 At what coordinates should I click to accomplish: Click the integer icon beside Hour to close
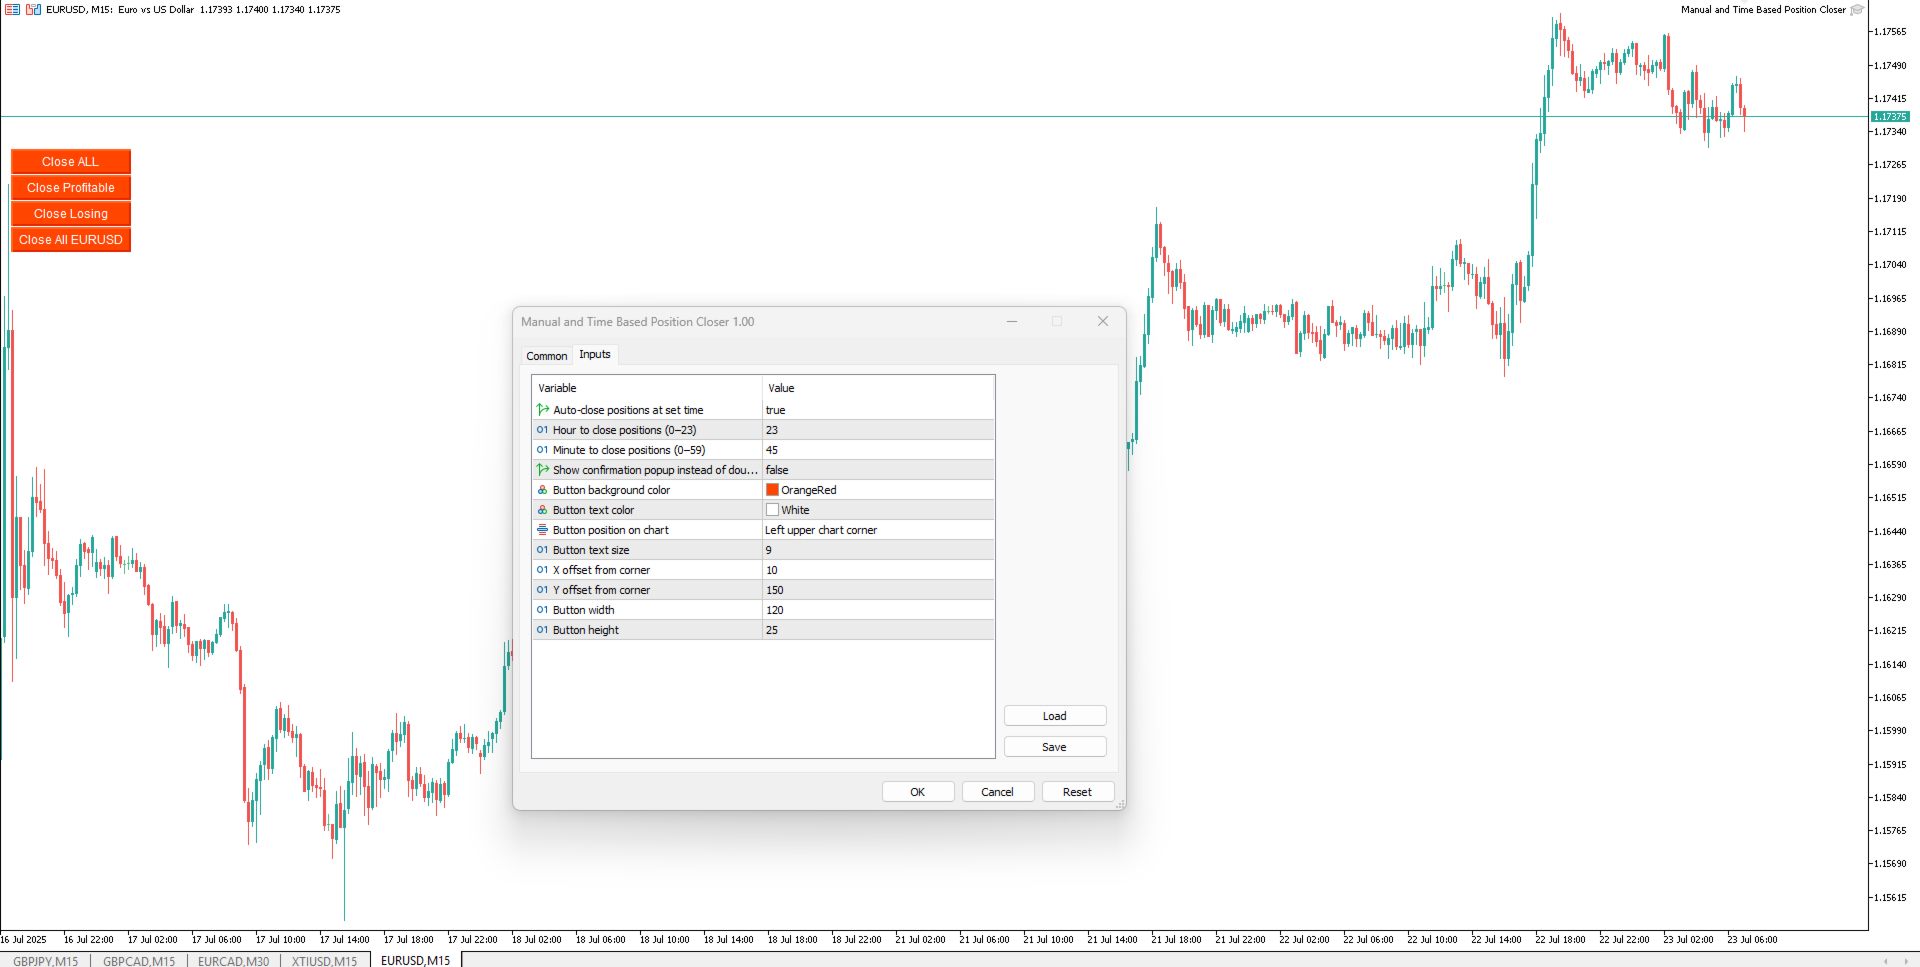[x=542, y=430]
